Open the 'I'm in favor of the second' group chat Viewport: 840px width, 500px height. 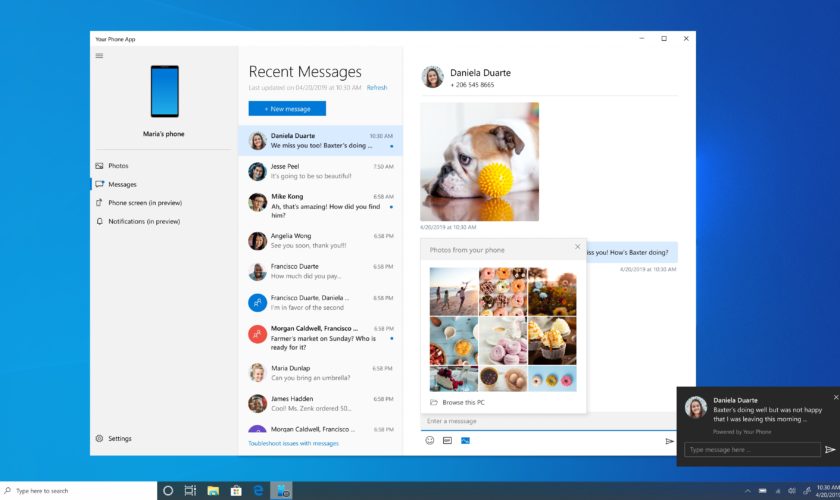pyautogui.click(x=320, y=302)
